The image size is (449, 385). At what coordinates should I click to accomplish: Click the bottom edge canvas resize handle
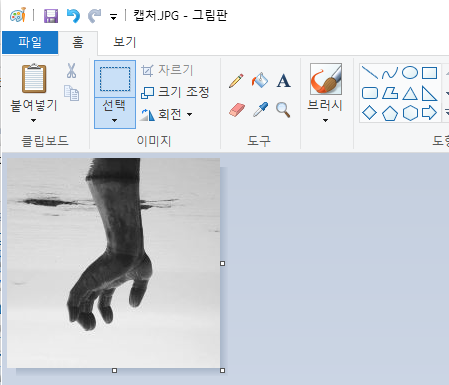[x=114, y=370]
